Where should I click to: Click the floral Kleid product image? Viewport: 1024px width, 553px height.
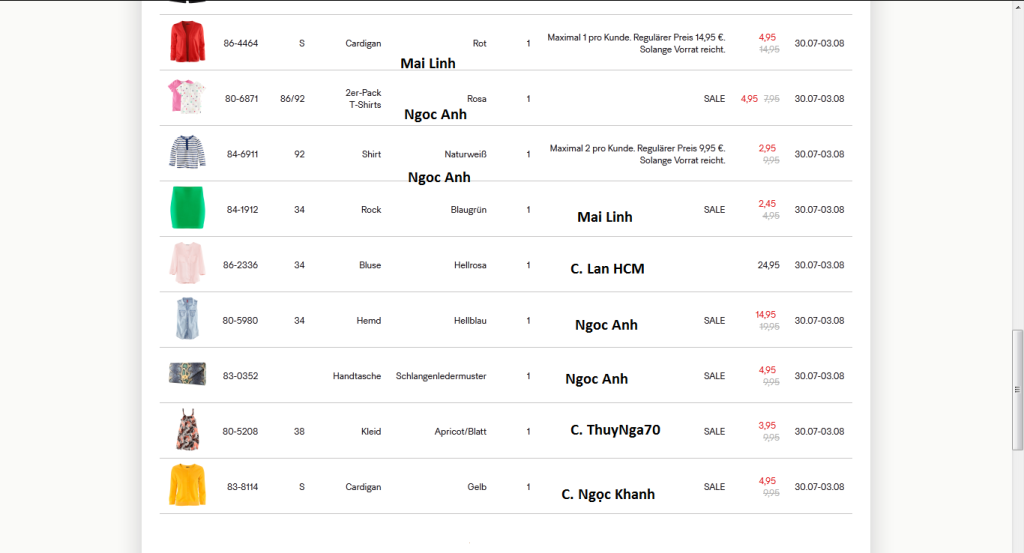tap(187, 430)
